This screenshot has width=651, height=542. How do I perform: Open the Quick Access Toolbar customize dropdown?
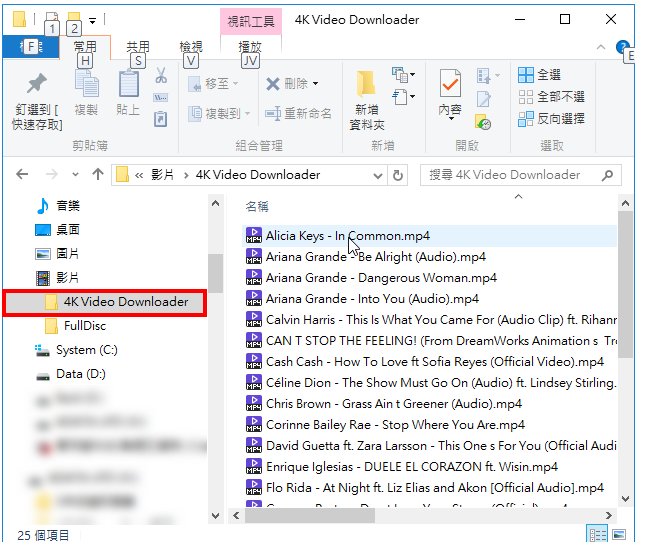(x=93, y=20)
